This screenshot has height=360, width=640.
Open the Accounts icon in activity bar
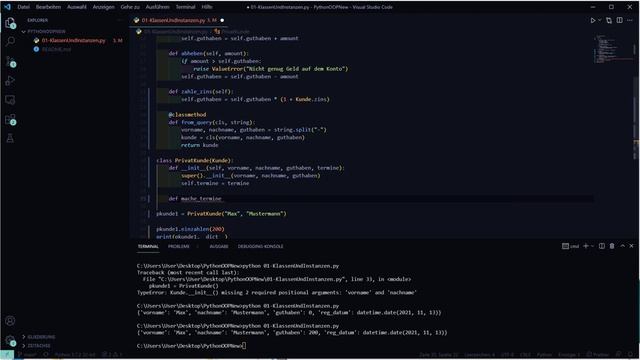10,321
